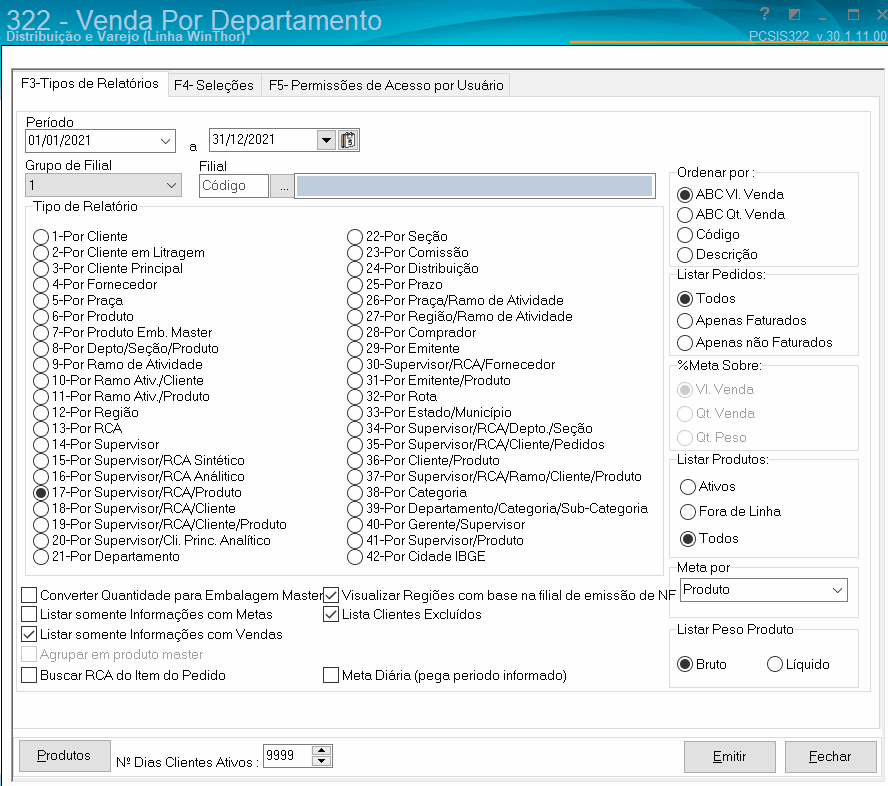Open the Meta por Produto combo box

763,590
